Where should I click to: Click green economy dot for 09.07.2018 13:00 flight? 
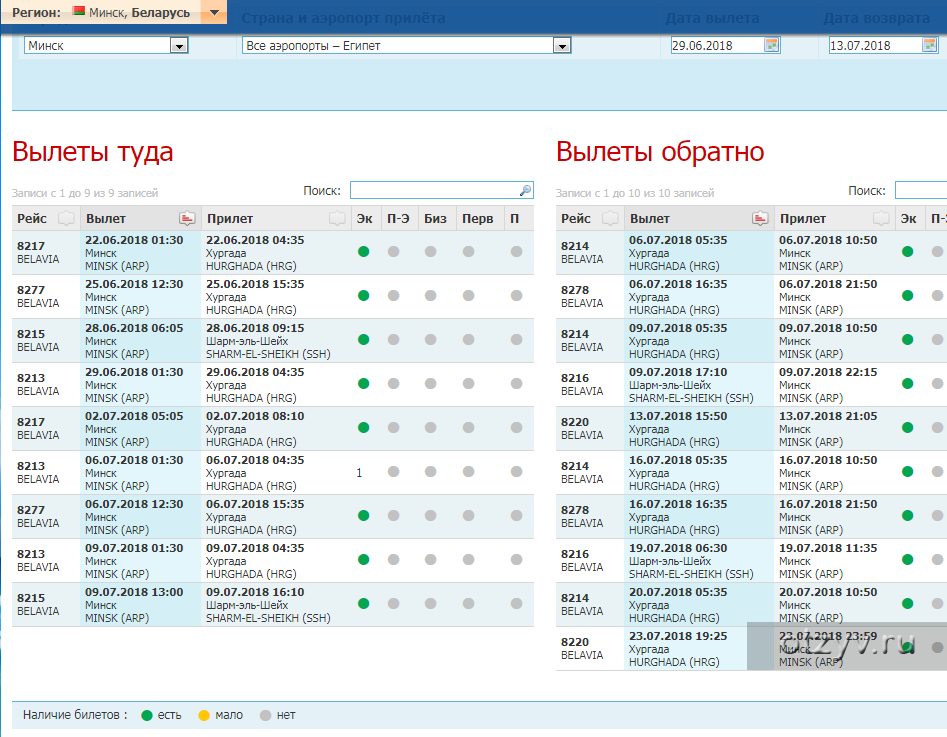pyautogui.click(x=364, y=603)
